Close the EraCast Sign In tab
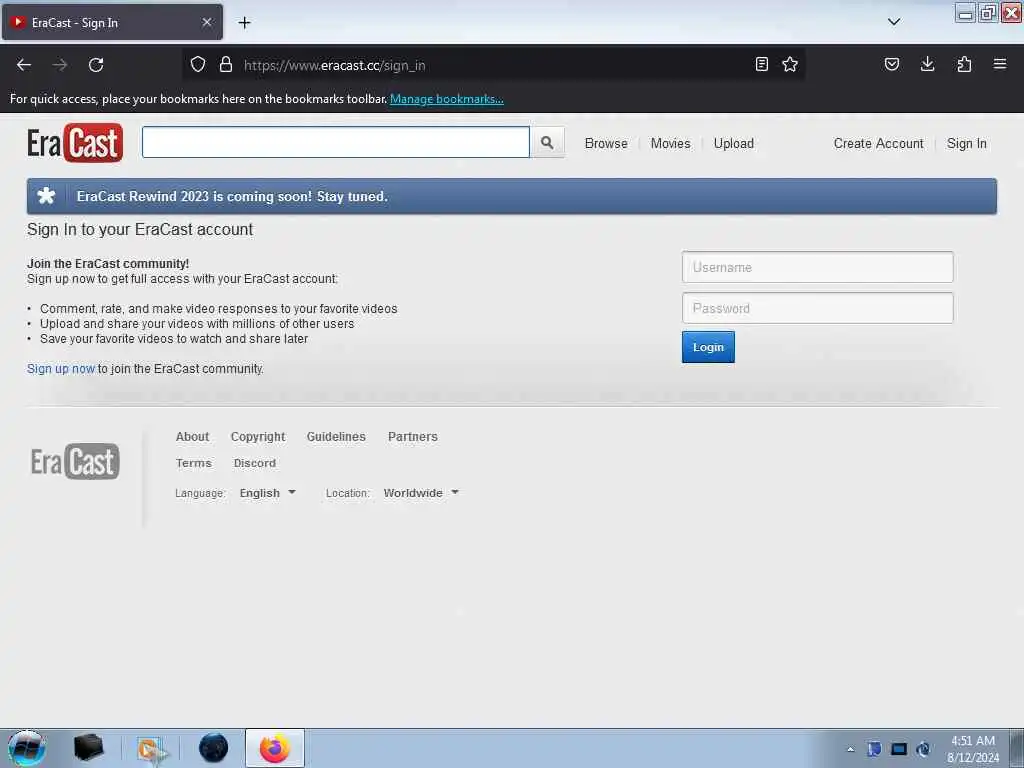This screenshot has height=768, width=1024. pos(207,22)
